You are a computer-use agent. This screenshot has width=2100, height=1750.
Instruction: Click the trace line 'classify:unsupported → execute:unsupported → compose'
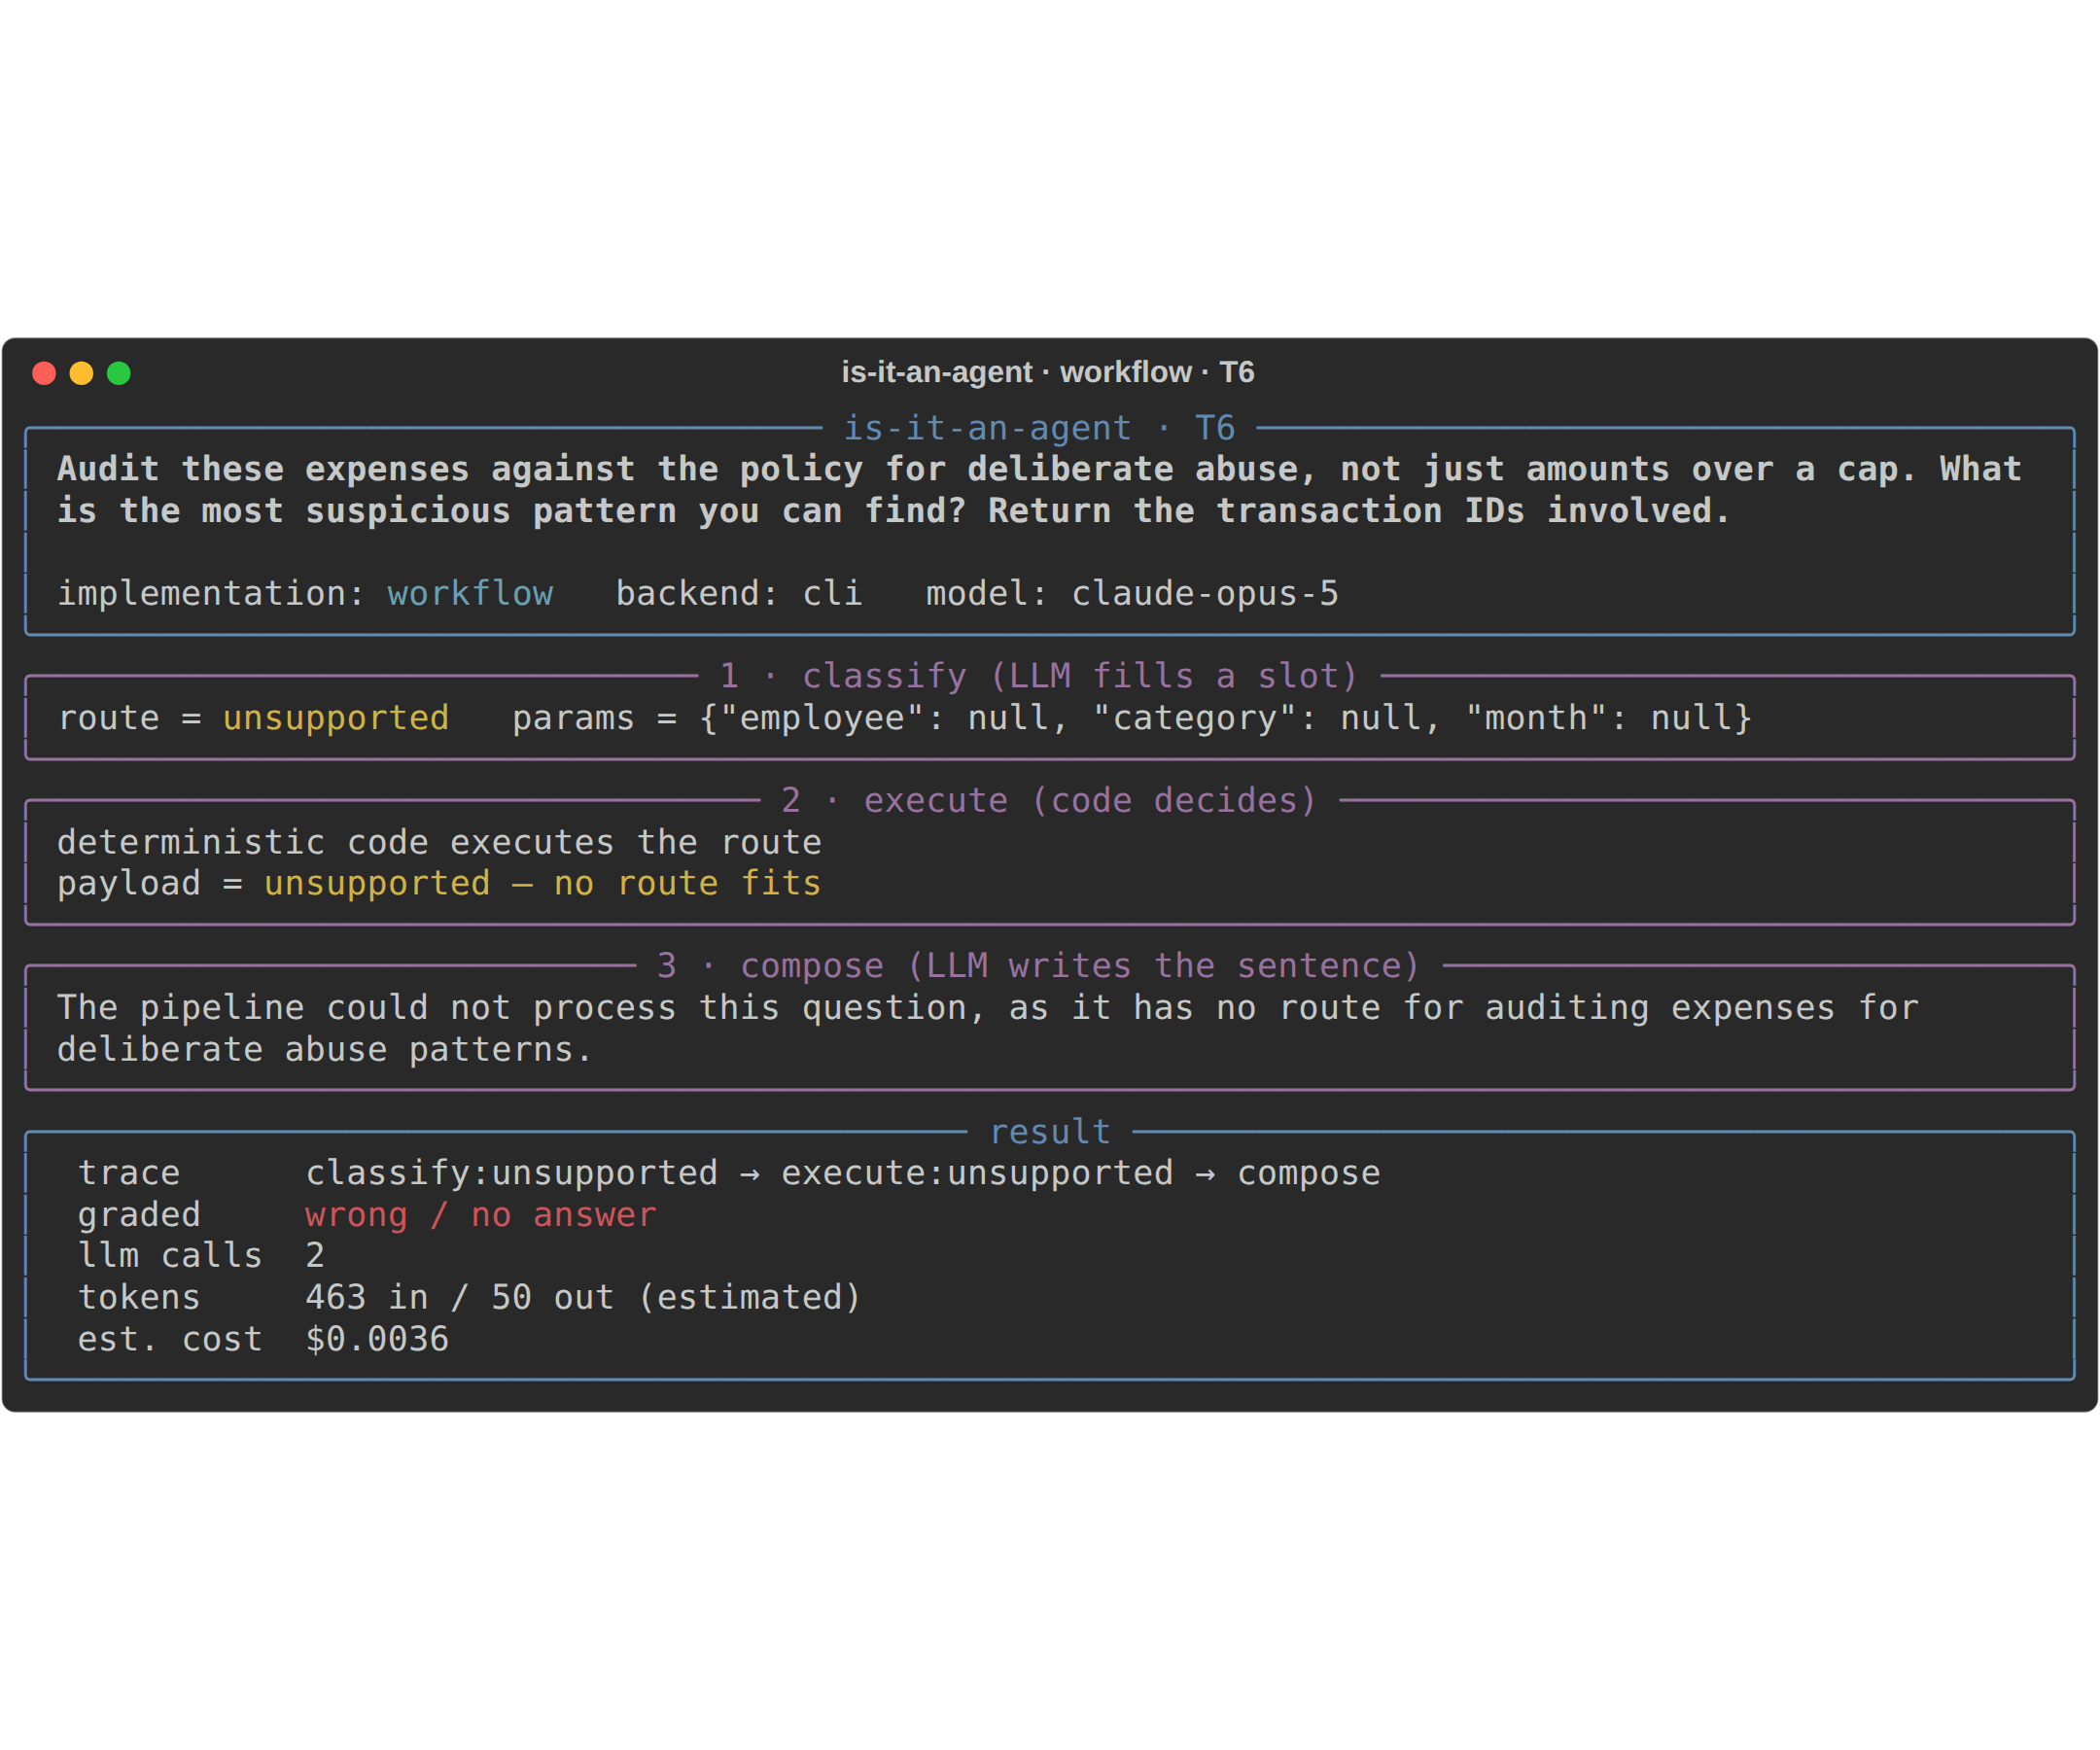click(843, 1173)
